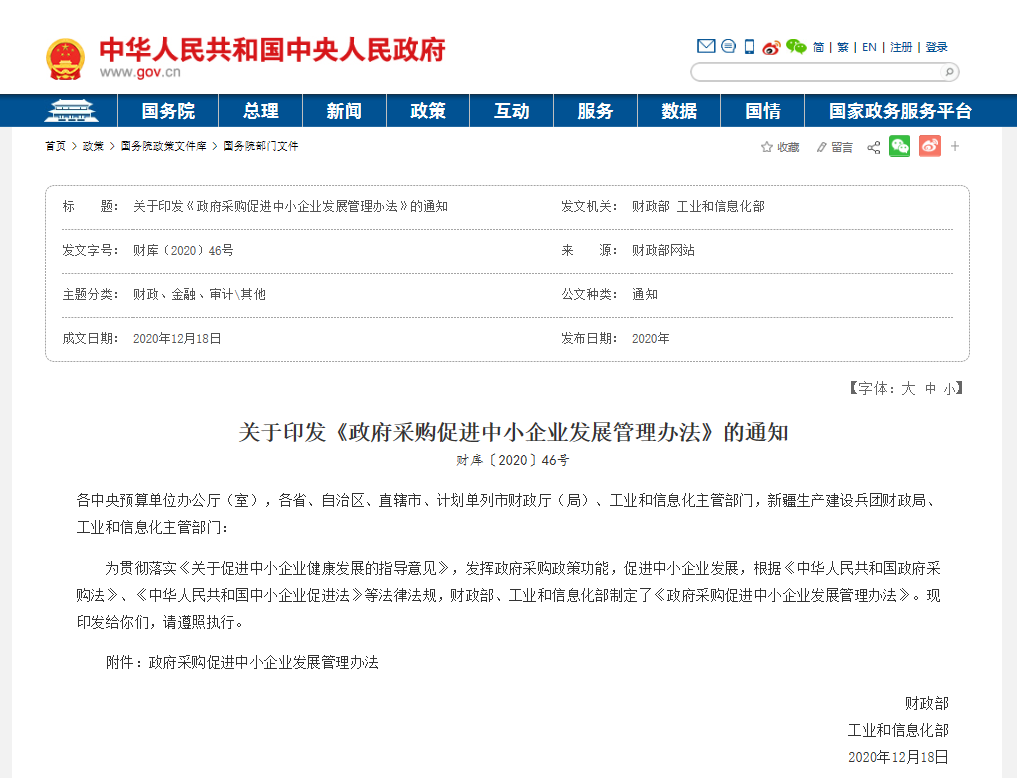Switch the site language to EN
Image resolution: width=1017 pixels, height=778 pixels.
868,46
